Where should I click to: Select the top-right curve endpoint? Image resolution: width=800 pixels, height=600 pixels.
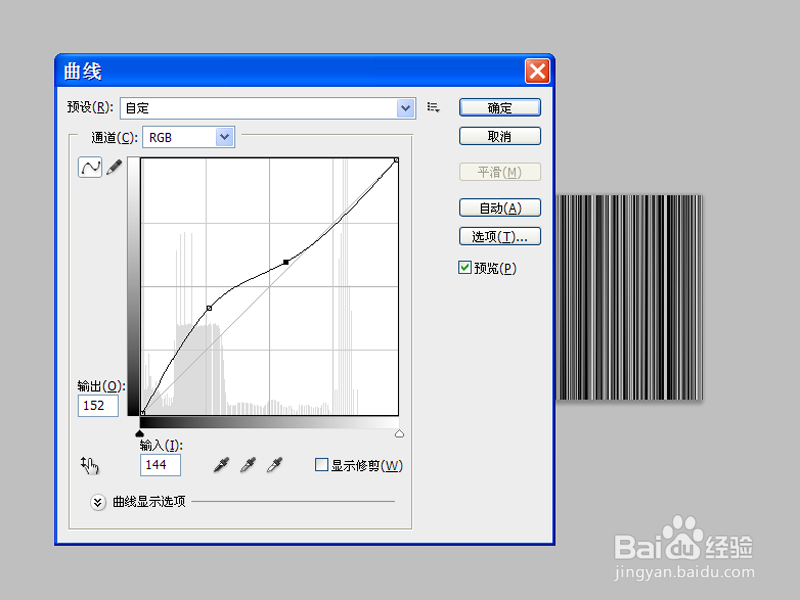pyautogui.click(x=396, y=160)
